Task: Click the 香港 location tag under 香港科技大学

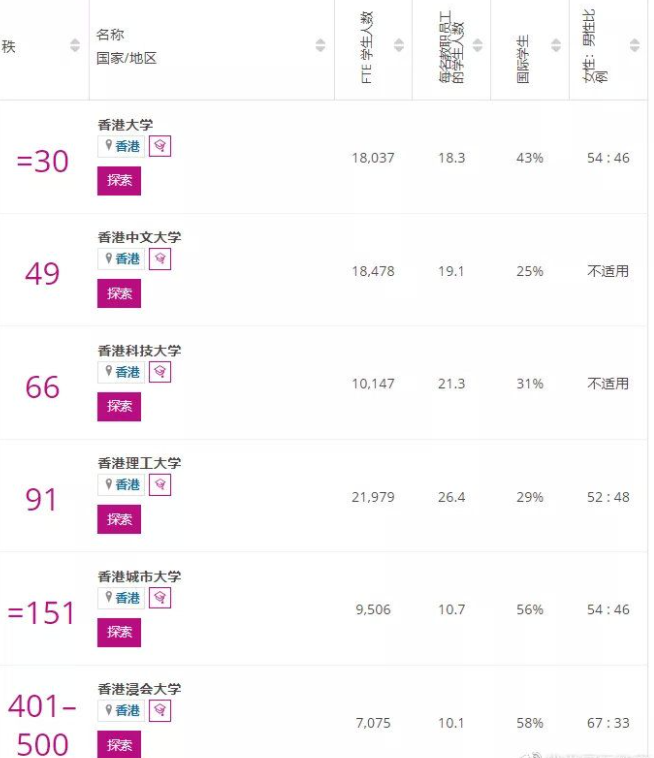Action: pos(123,372)
